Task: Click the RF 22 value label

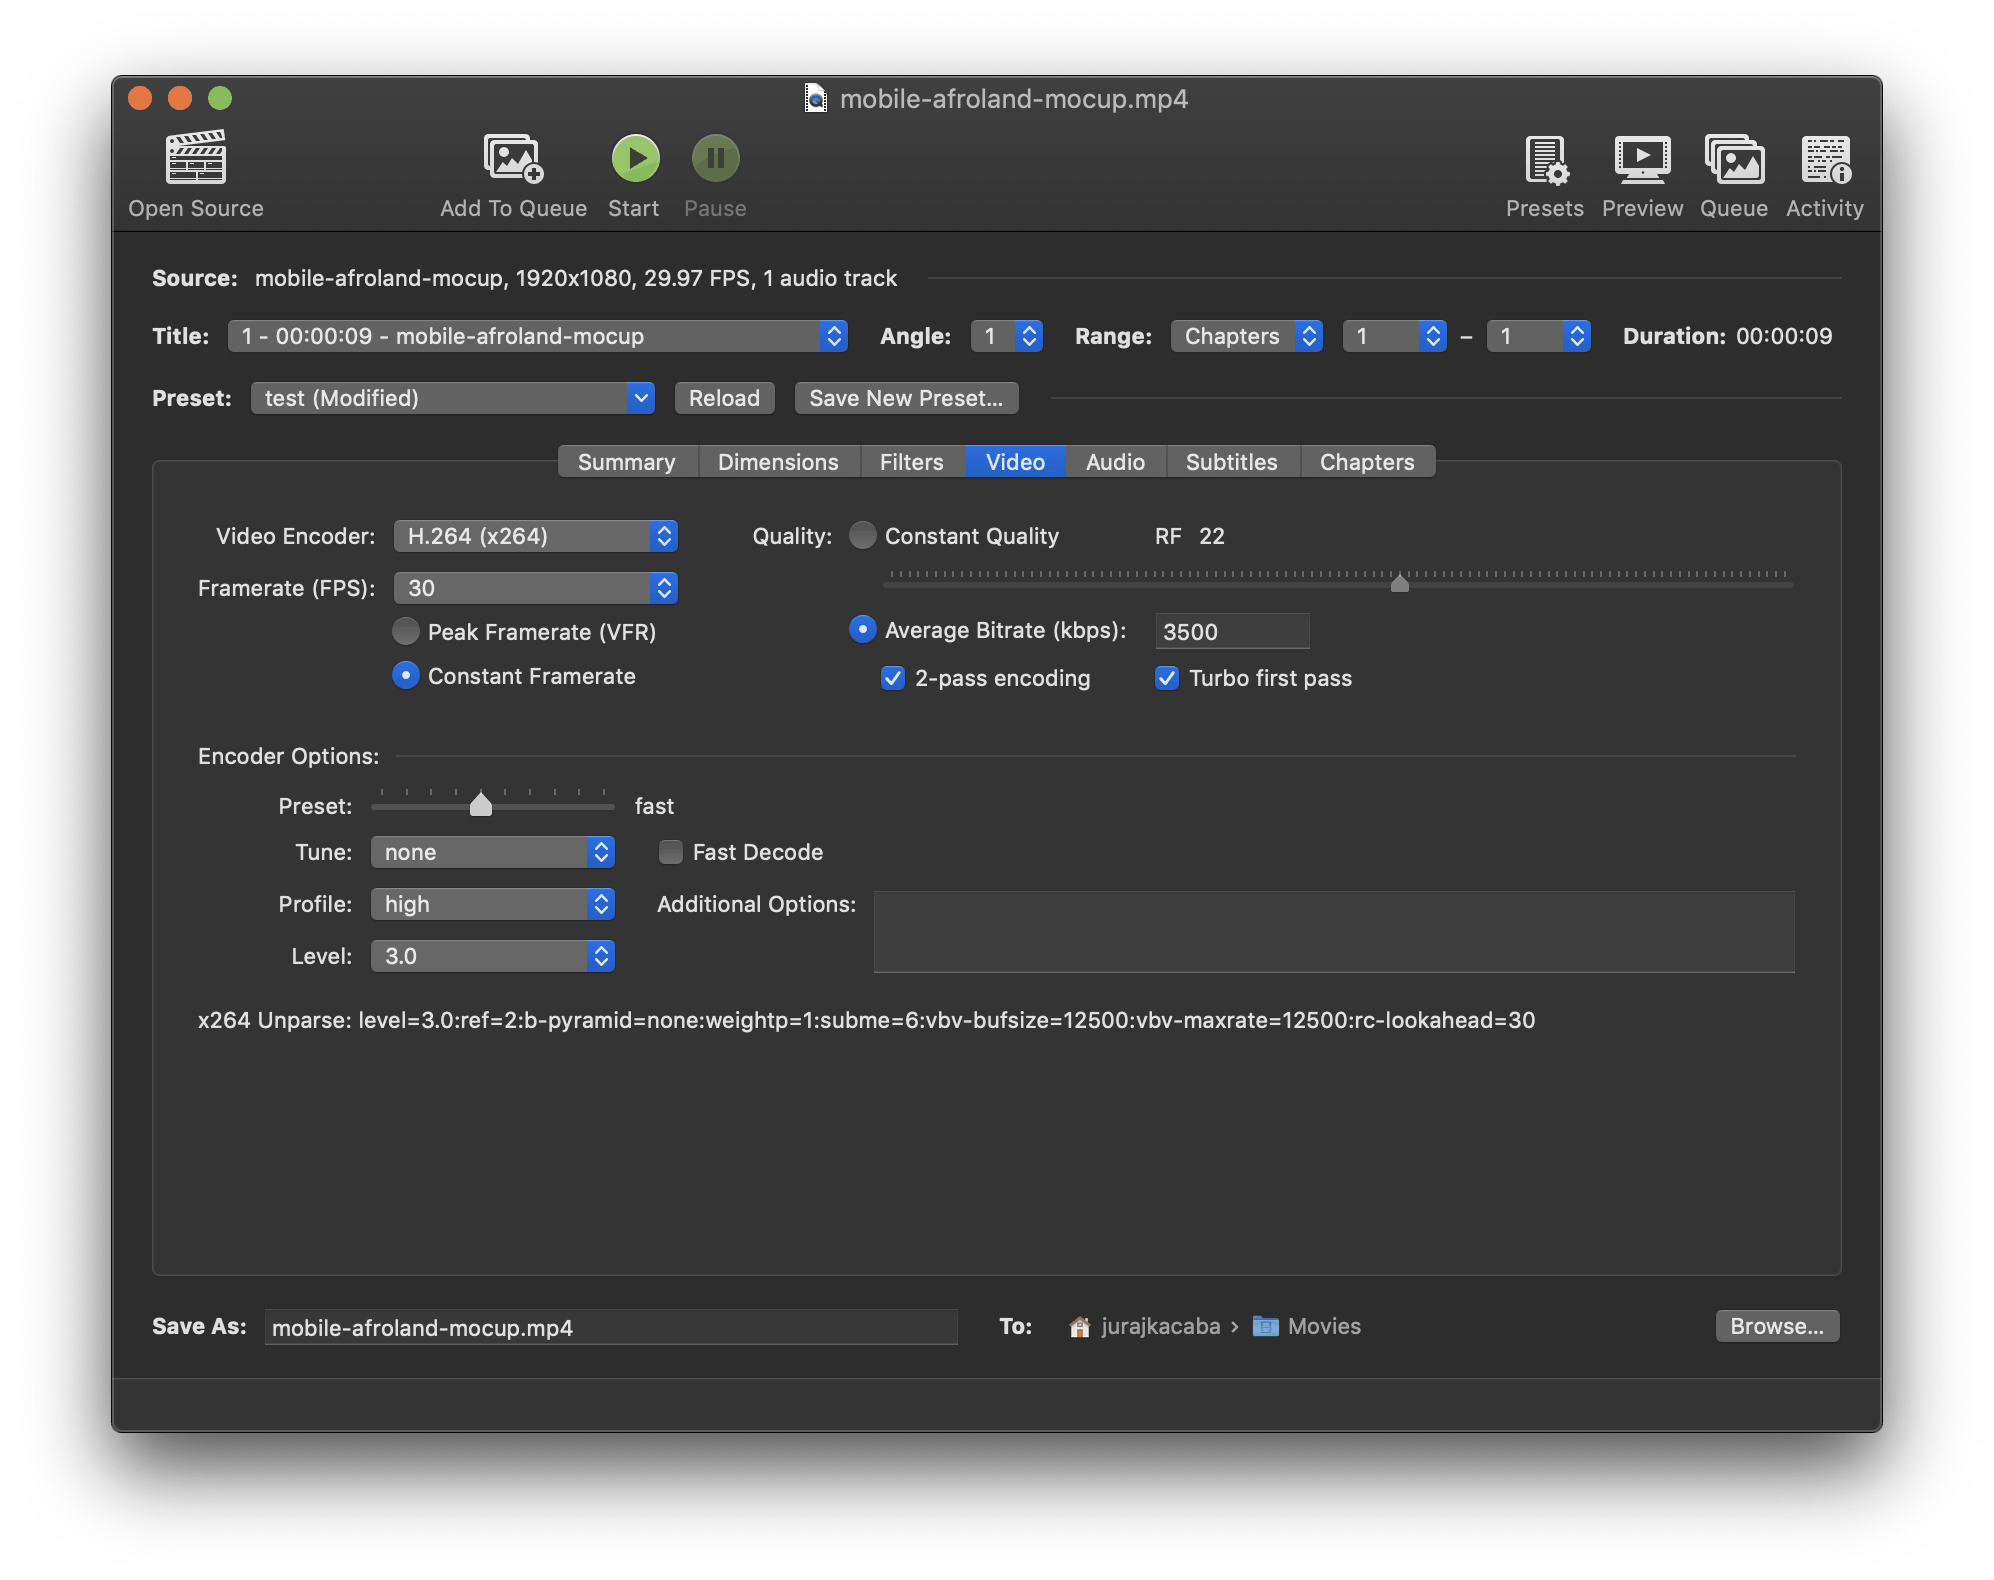Action: pyautogui.click(x=1190, y=536)
